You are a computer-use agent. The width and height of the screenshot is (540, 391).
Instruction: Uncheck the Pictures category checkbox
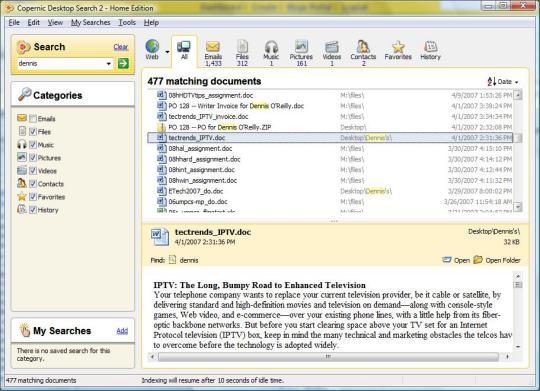click(x=33, y=158)
